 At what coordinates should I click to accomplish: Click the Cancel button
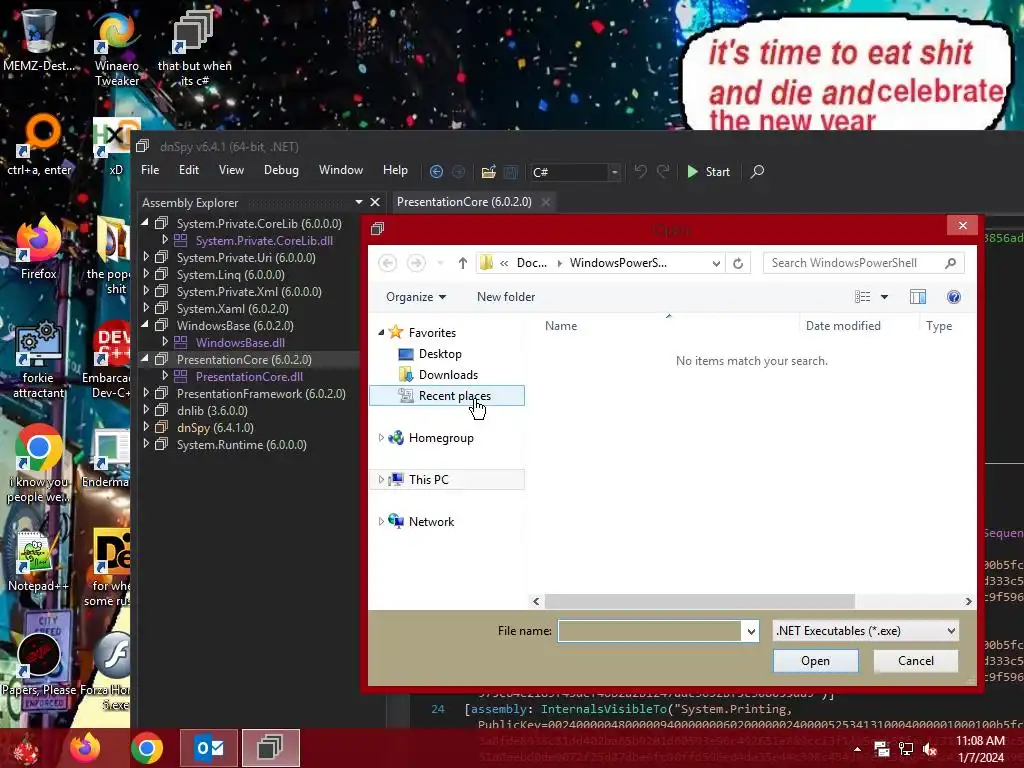pos(916,661)
